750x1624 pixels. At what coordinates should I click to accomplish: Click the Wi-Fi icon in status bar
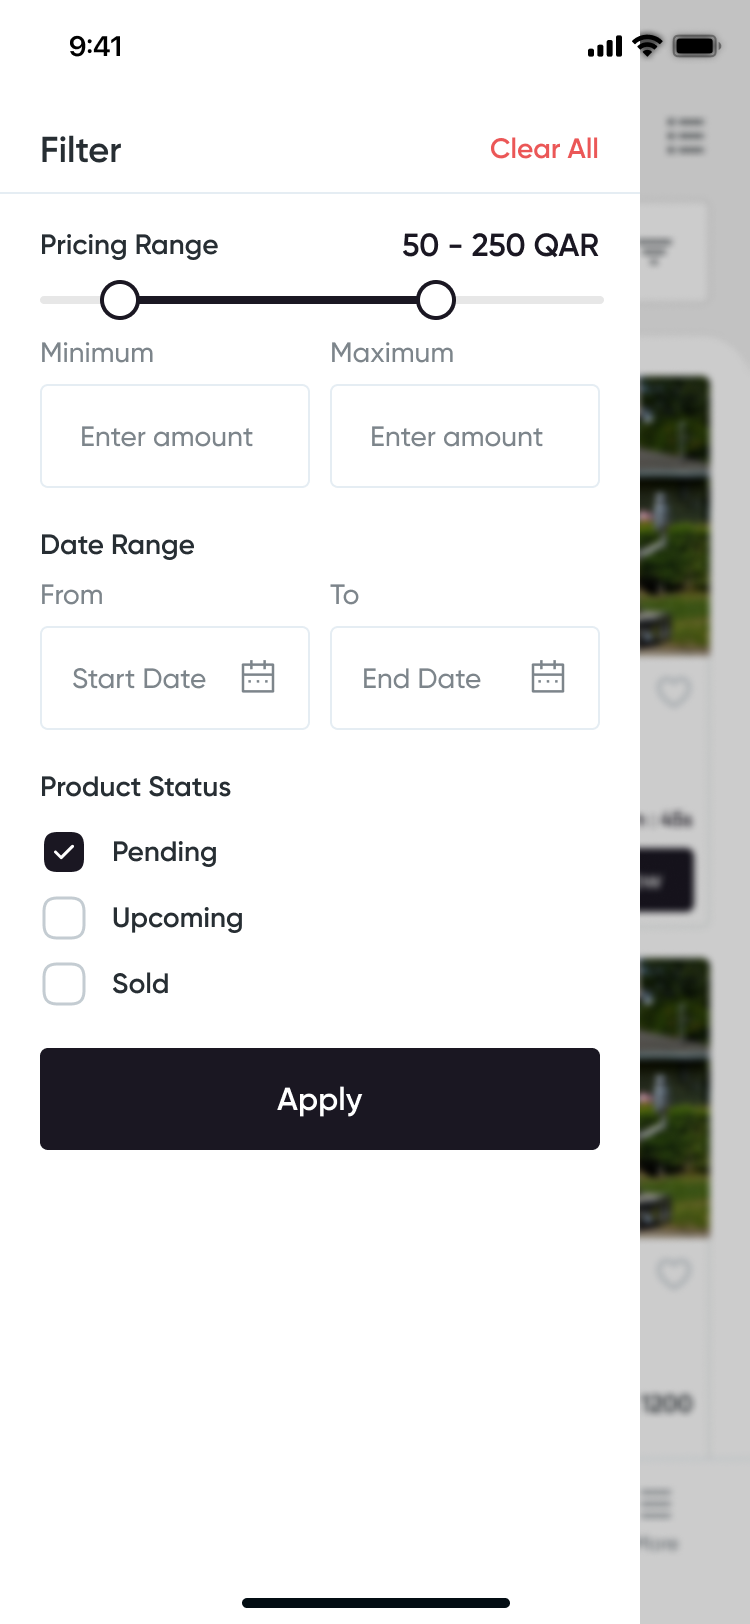point(648,46)
